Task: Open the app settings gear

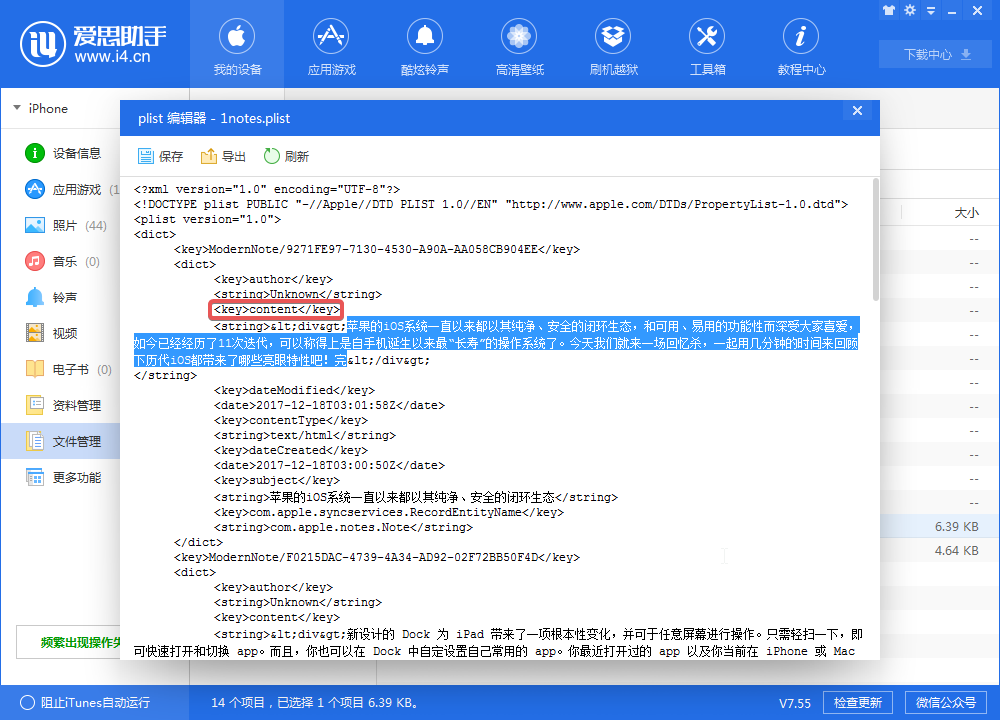Action: (910, 10)
